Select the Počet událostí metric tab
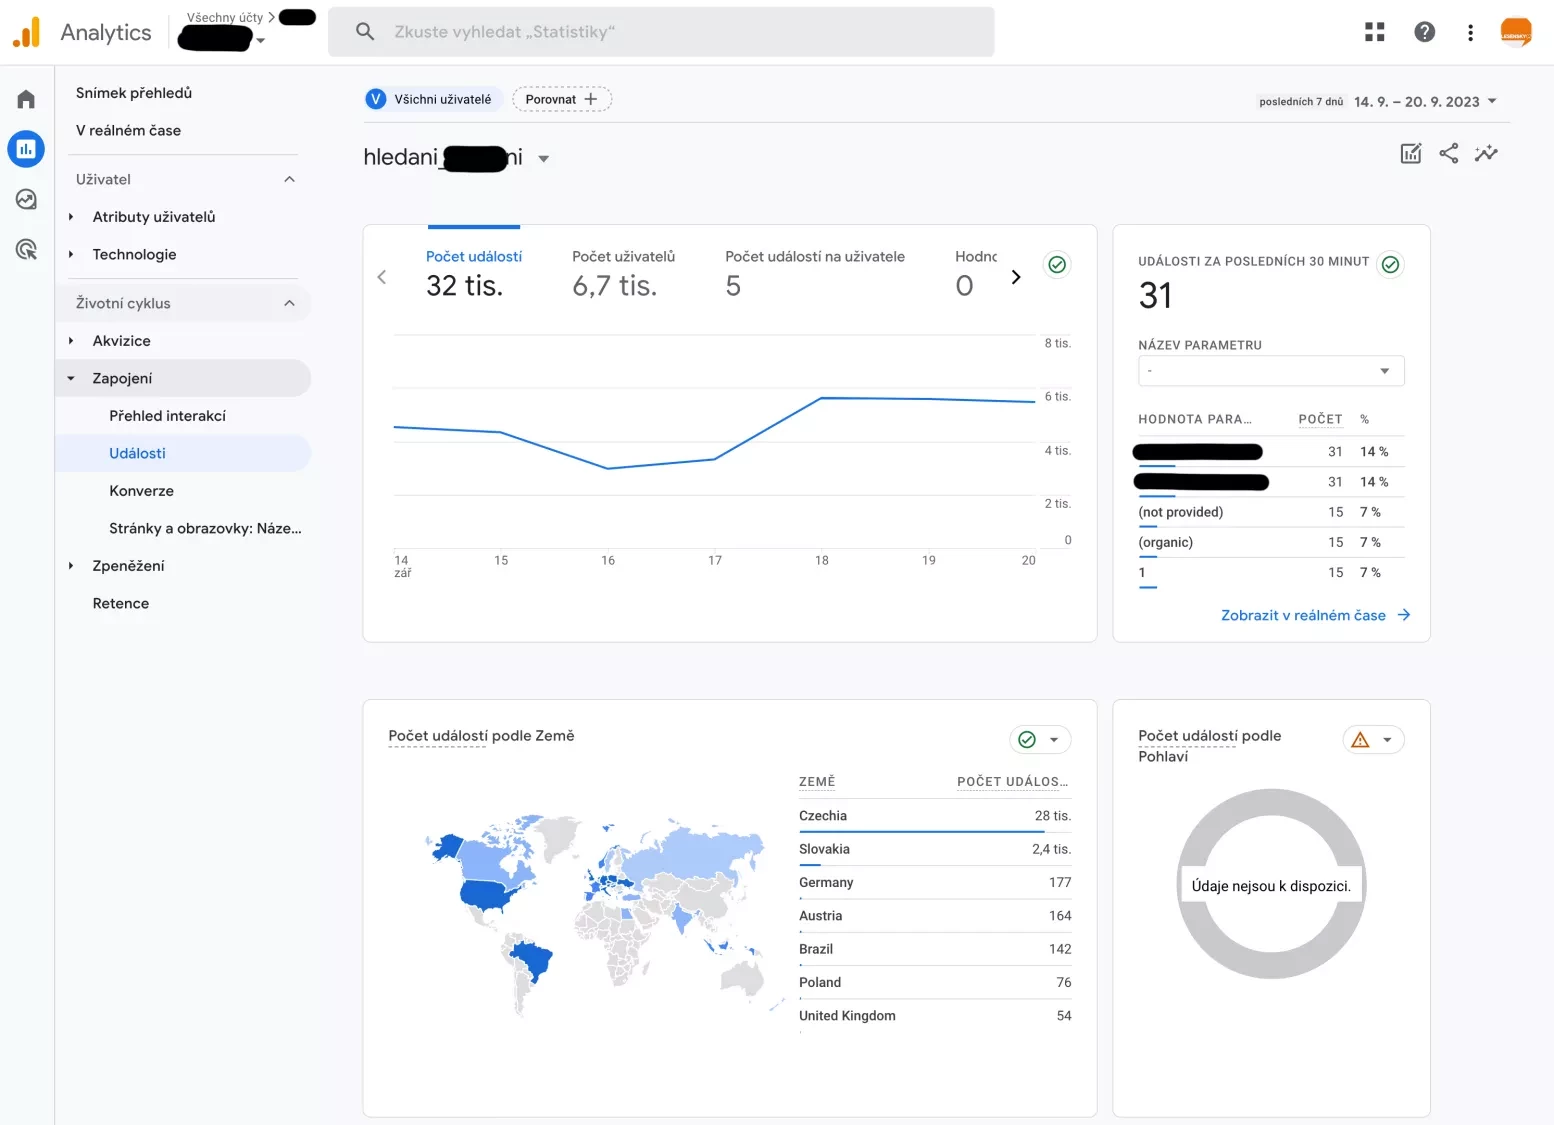The width and height of the screenshot is (1554, 1125). [x=474, y=273]
